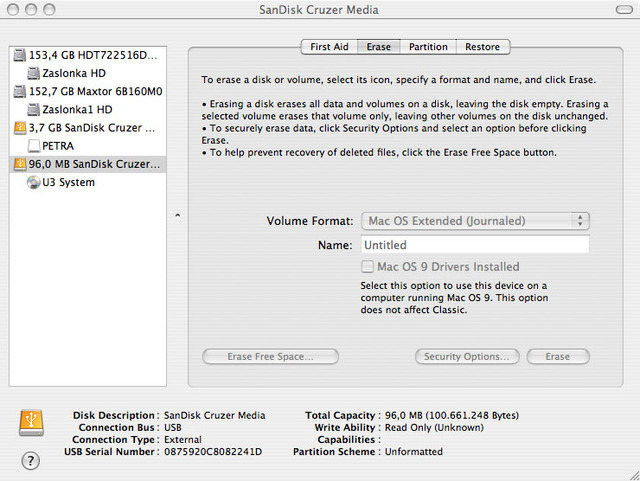Switch to the Erase tab
640x481 pixels.
point(378,47)
